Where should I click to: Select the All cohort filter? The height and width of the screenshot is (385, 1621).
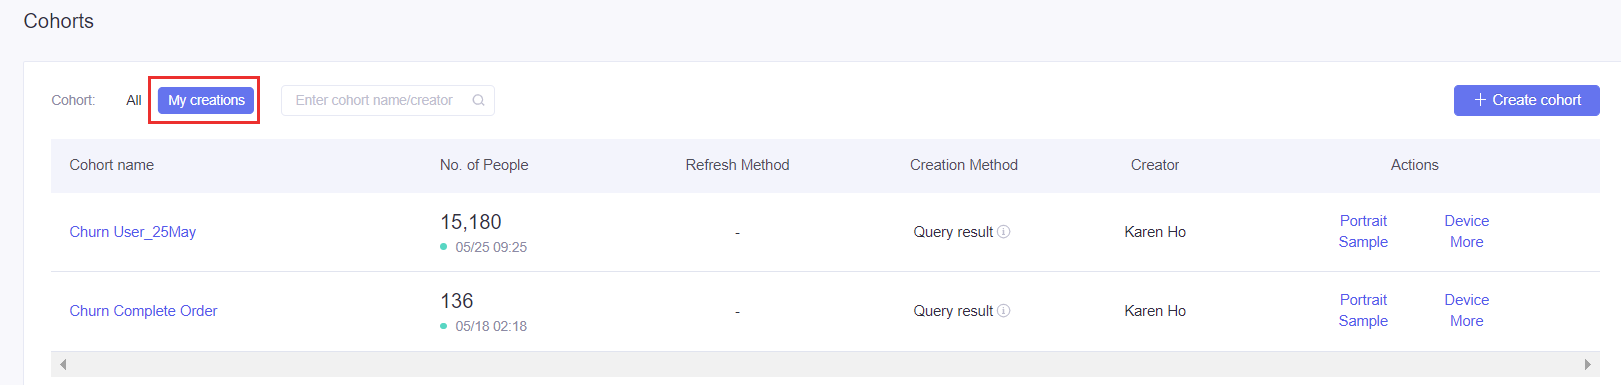134,100
